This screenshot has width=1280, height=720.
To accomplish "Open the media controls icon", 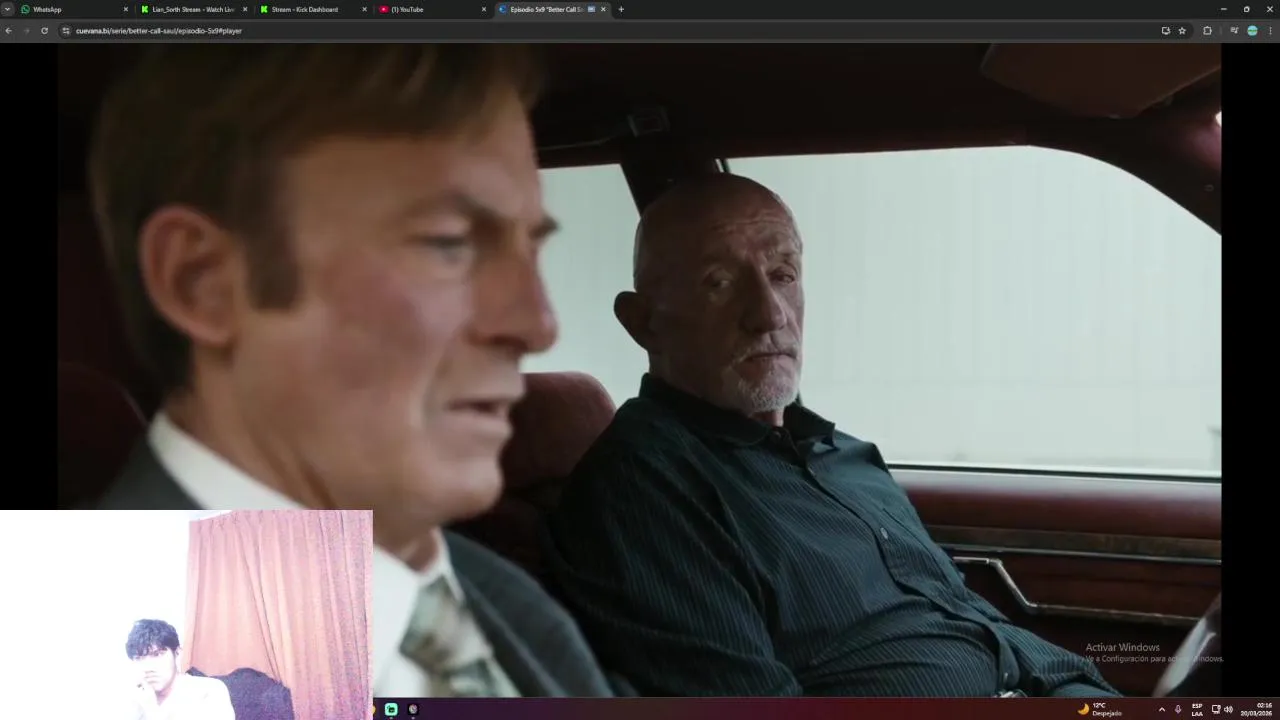I will coord(1234,31).
